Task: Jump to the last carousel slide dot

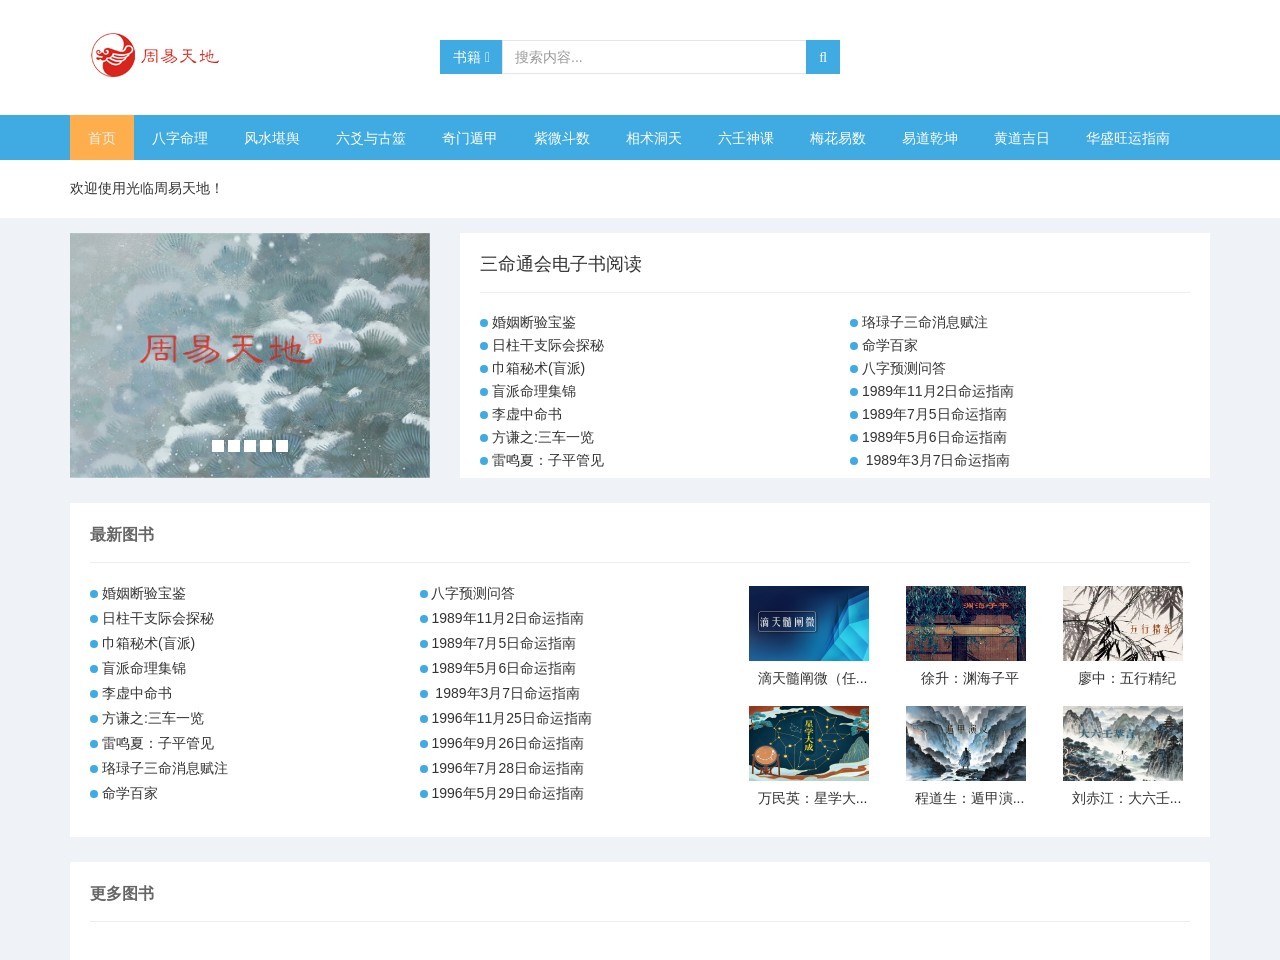Action: click(282, 446)
